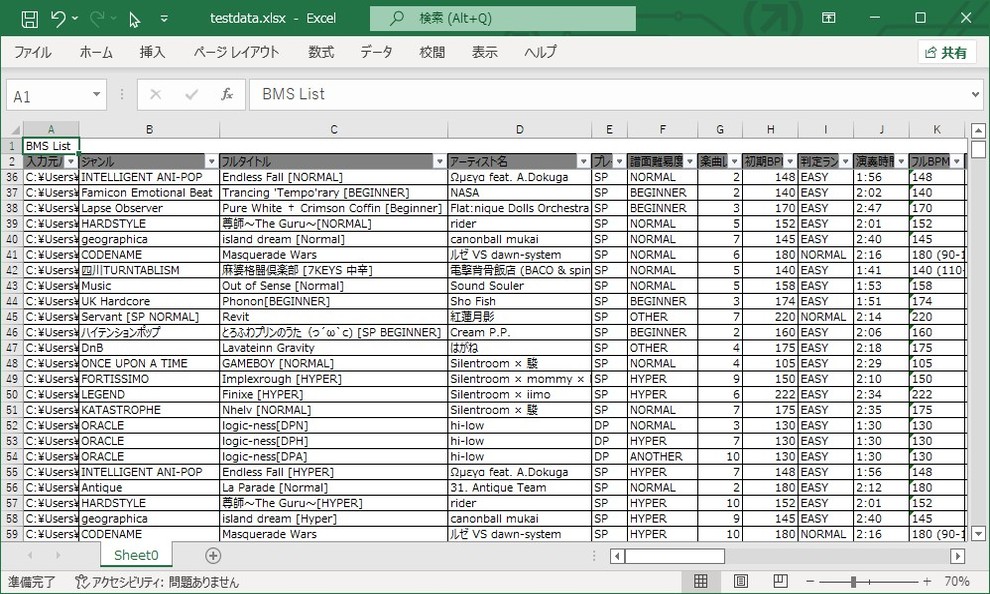The height and width of the screenshot is (594, 990).
Task: Click zoom in plus button
Action: [x=927, y=581]
